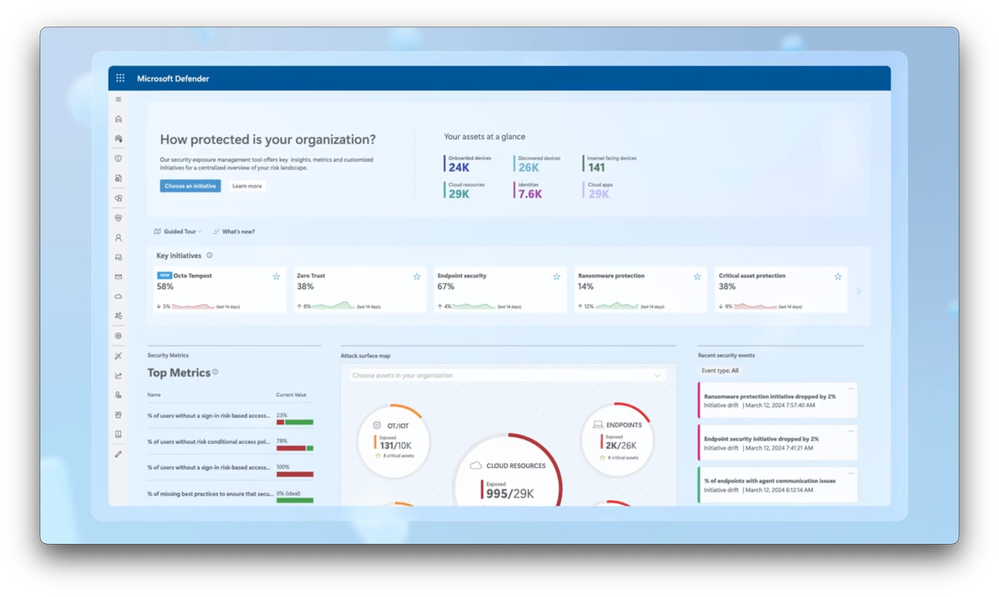Select the Endpoints 2K/26K bubble

pyautogui.click(x=617, y=439)
